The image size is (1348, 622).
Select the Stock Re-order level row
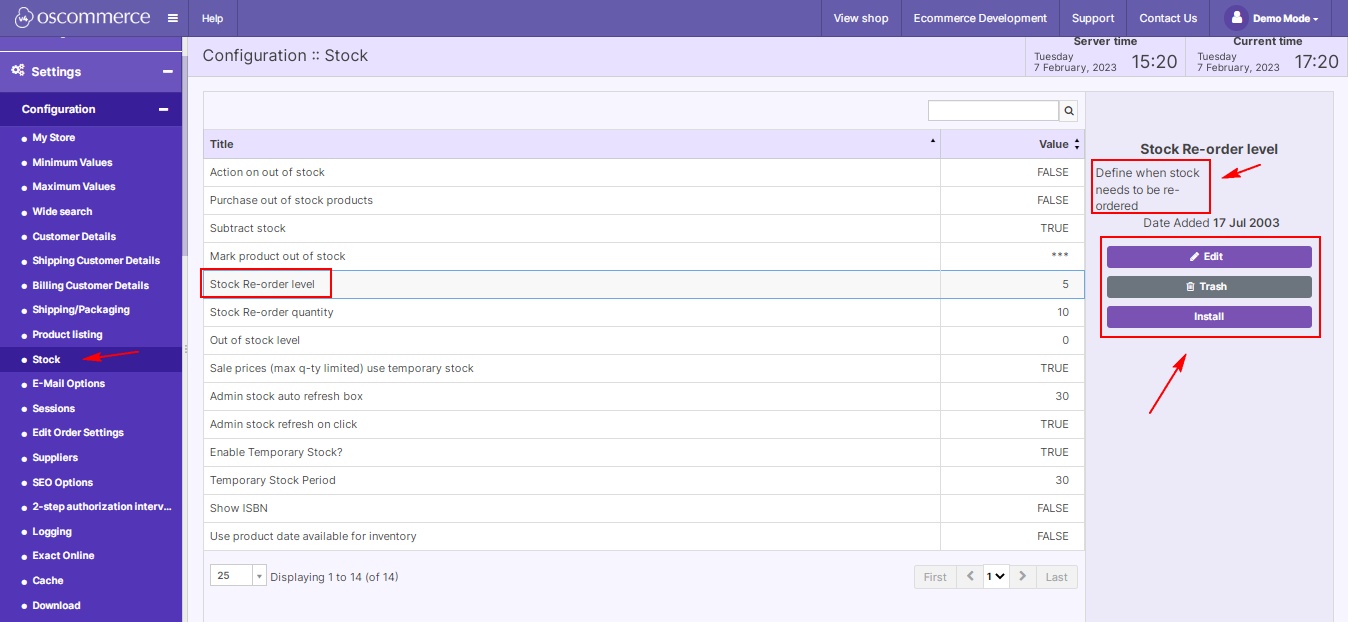(x=644, y=284)
